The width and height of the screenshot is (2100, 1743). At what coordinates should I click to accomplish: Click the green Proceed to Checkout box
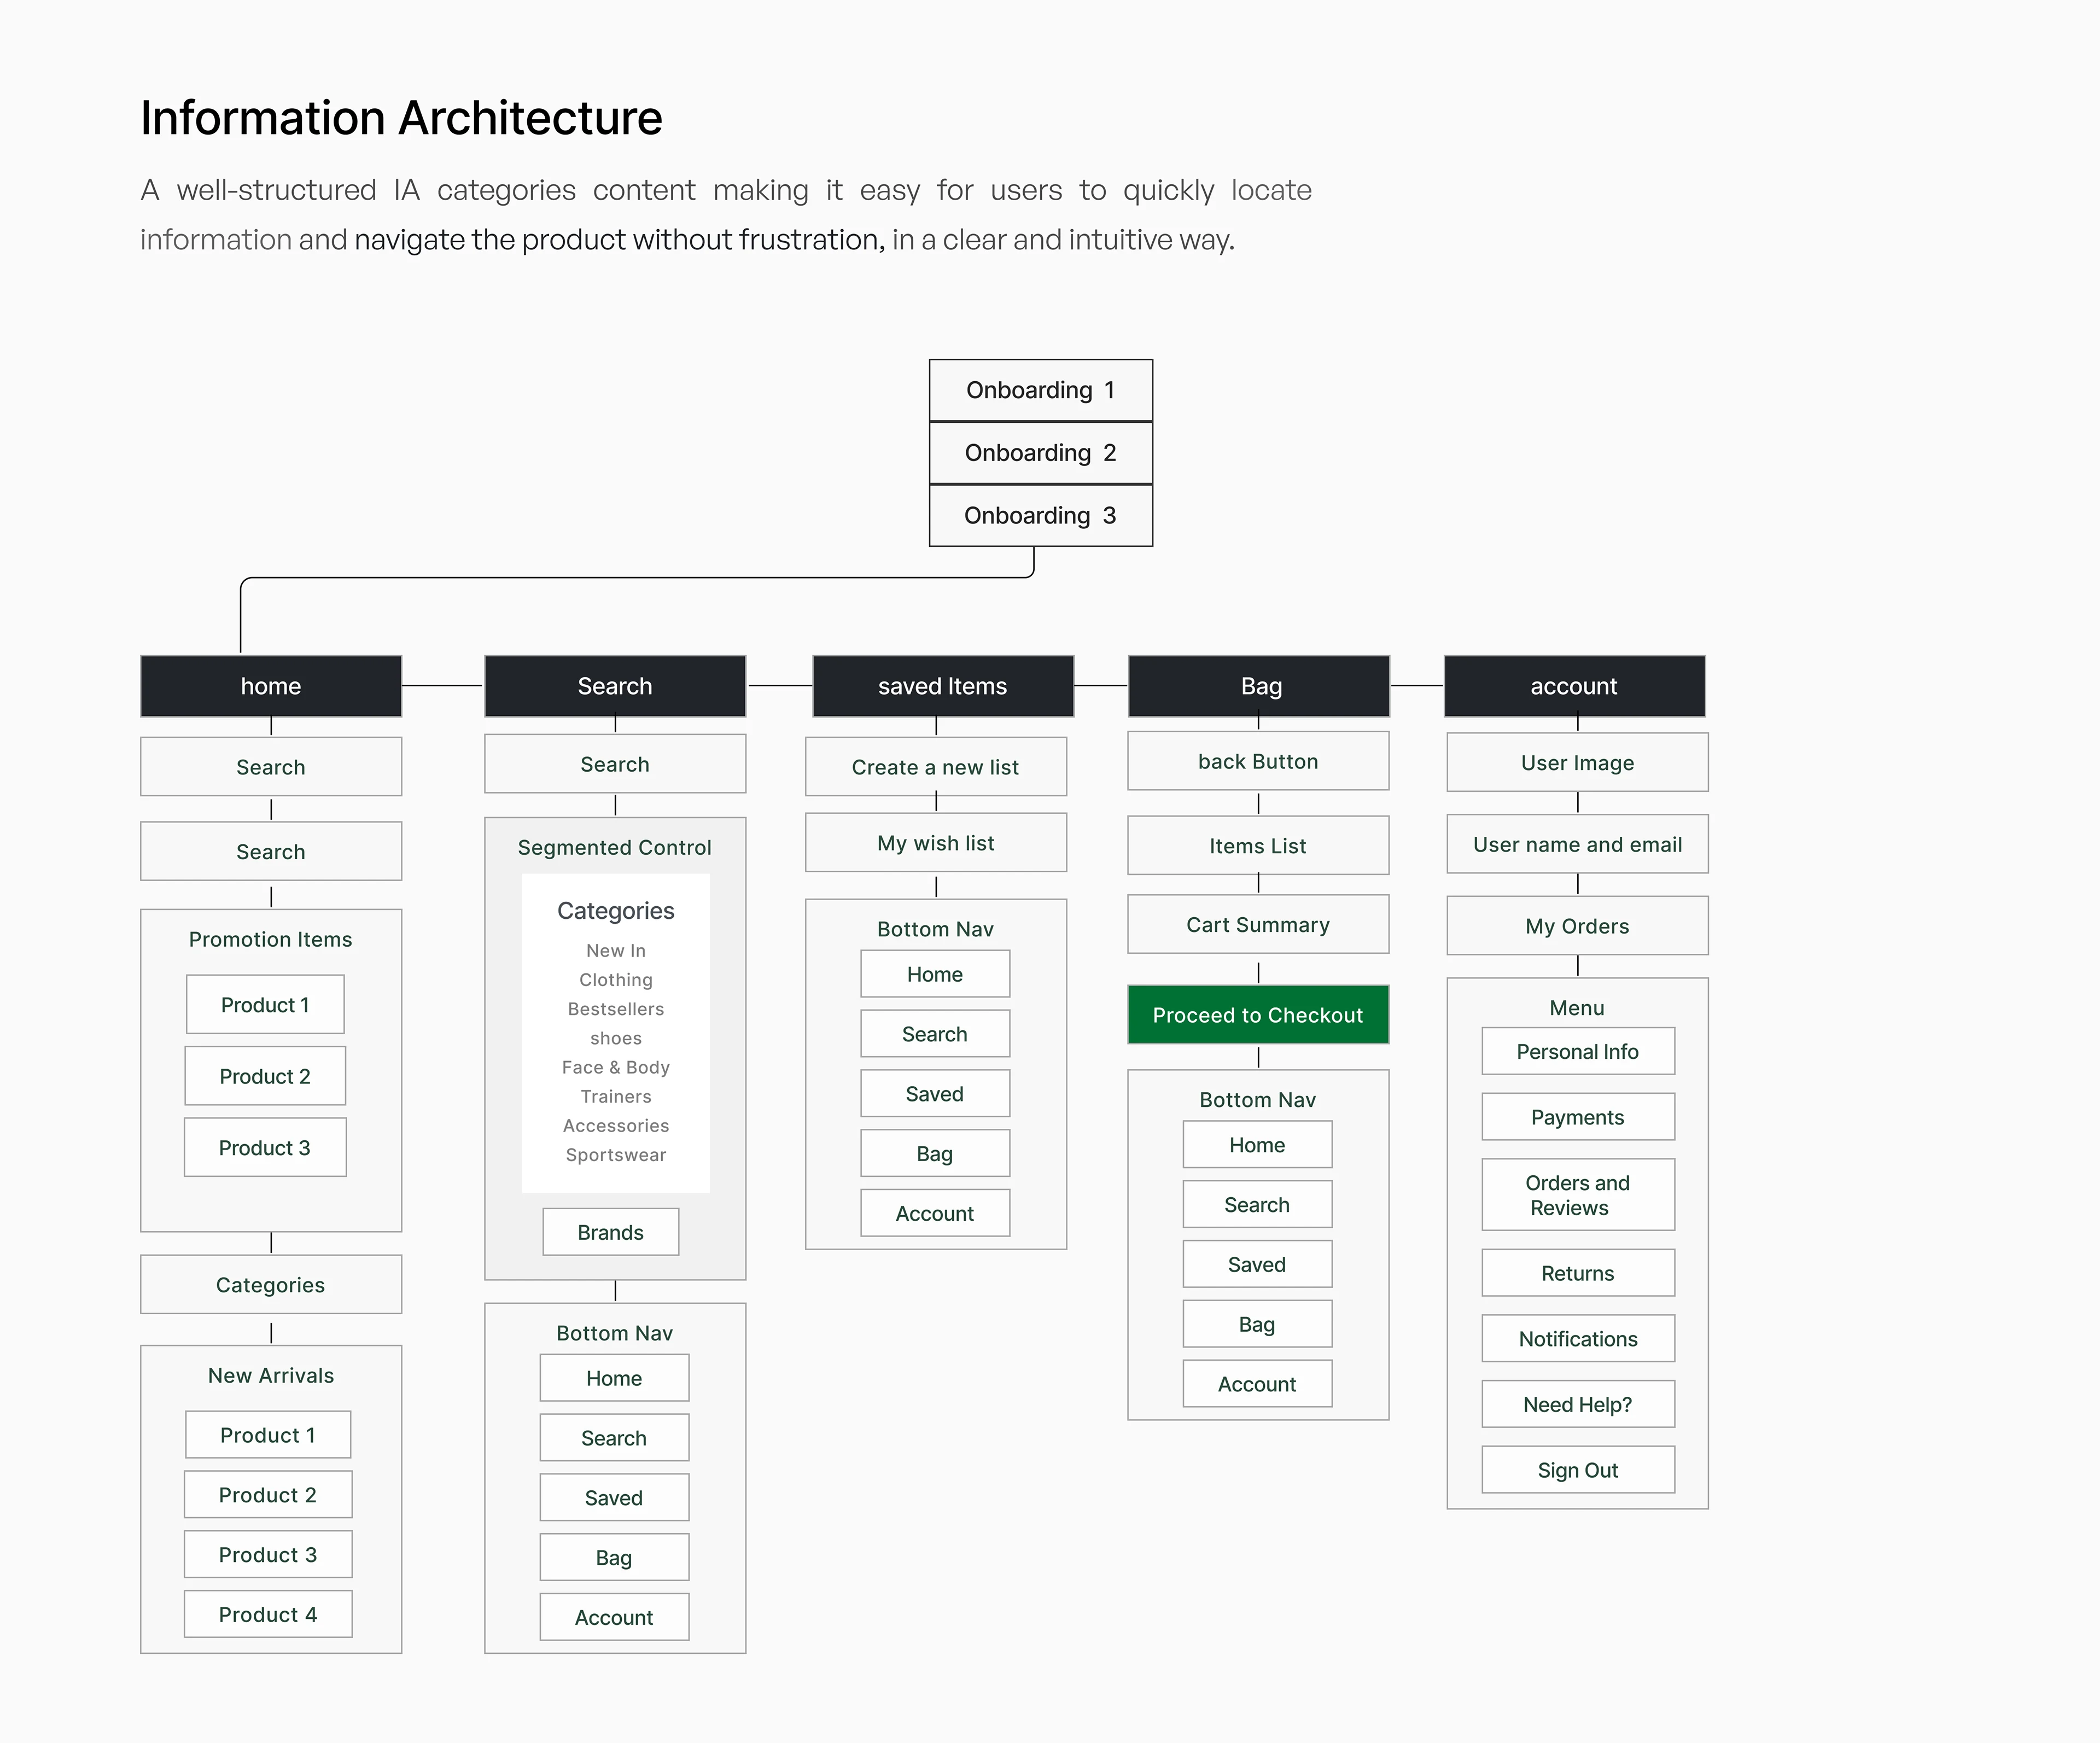[1258, 1015]
